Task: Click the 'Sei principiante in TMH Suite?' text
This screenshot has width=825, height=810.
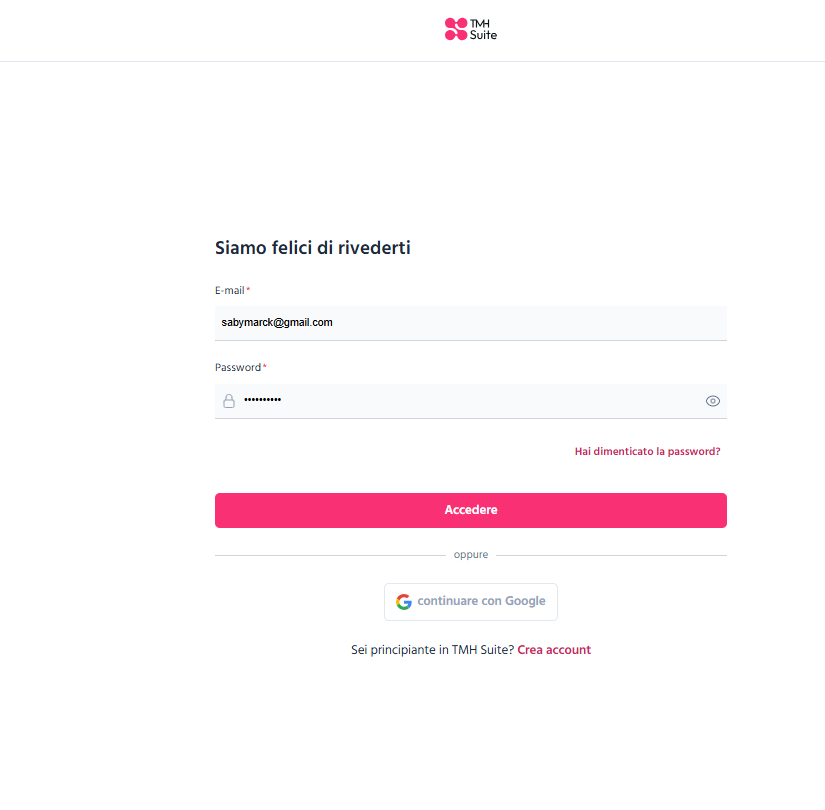Action: pyautogui.click(x=432, y=650)
